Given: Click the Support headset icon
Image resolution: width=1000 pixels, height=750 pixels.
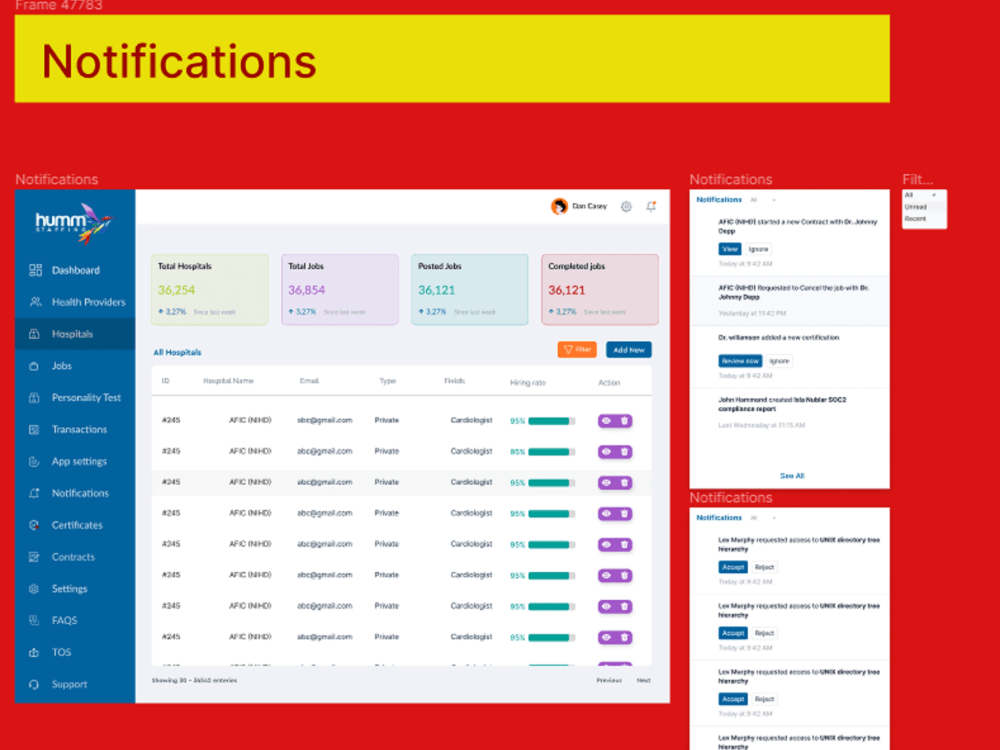Looking at the screenshot, I should (34, 684).
